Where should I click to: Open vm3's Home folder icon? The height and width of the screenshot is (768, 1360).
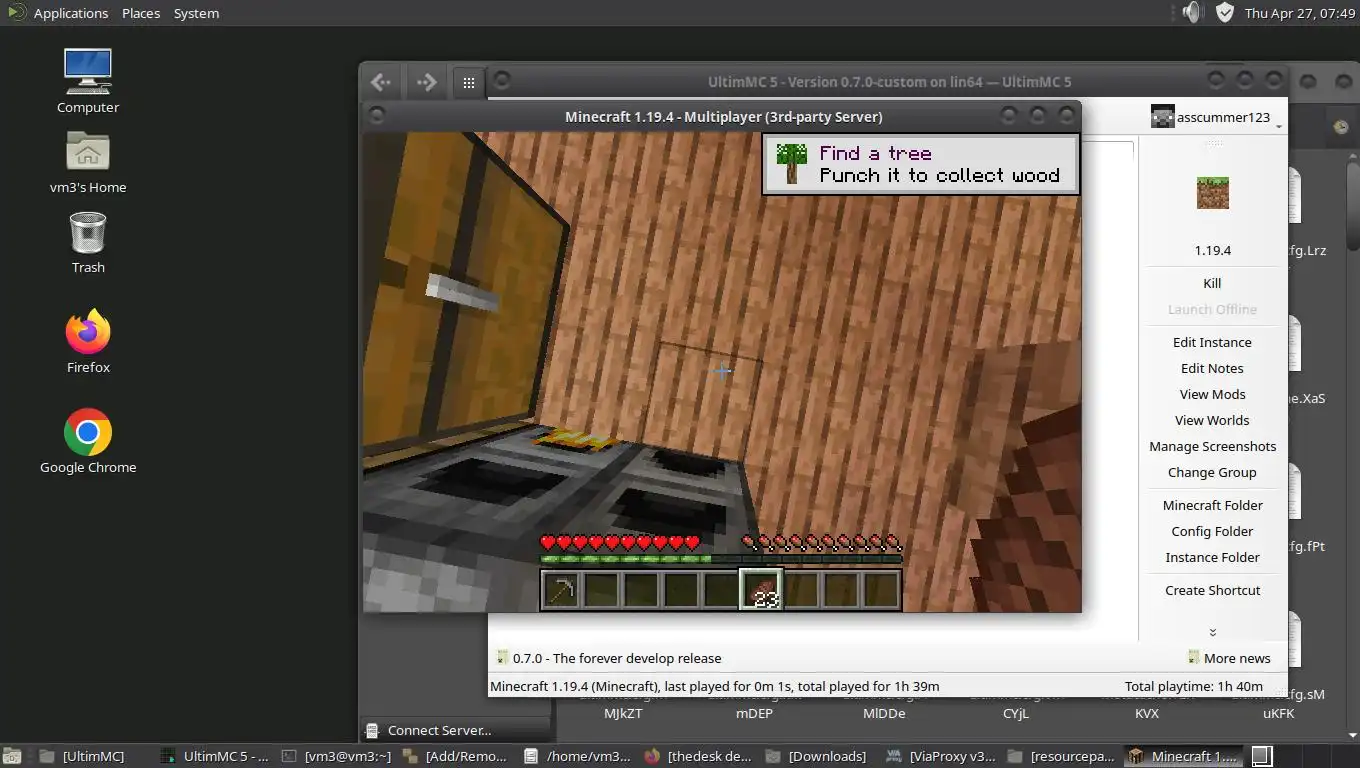pos(88,152)
